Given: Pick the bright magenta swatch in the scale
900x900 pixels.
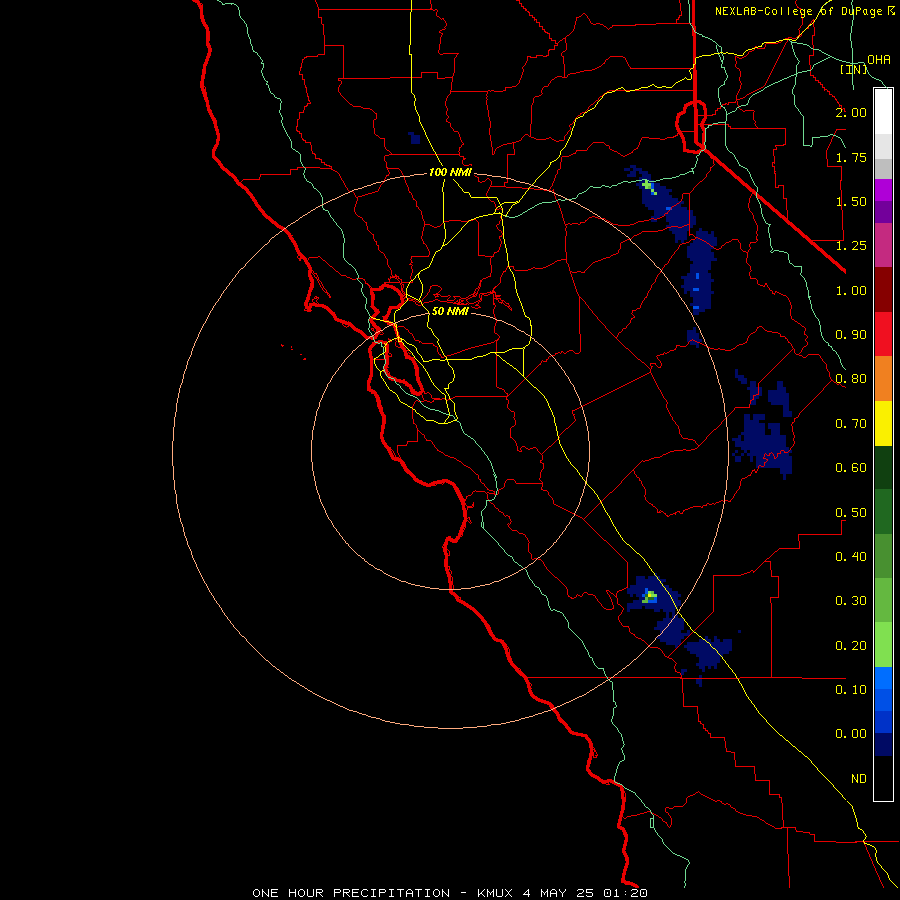Looking at the screenshot, I should click(x=883, y=190).
